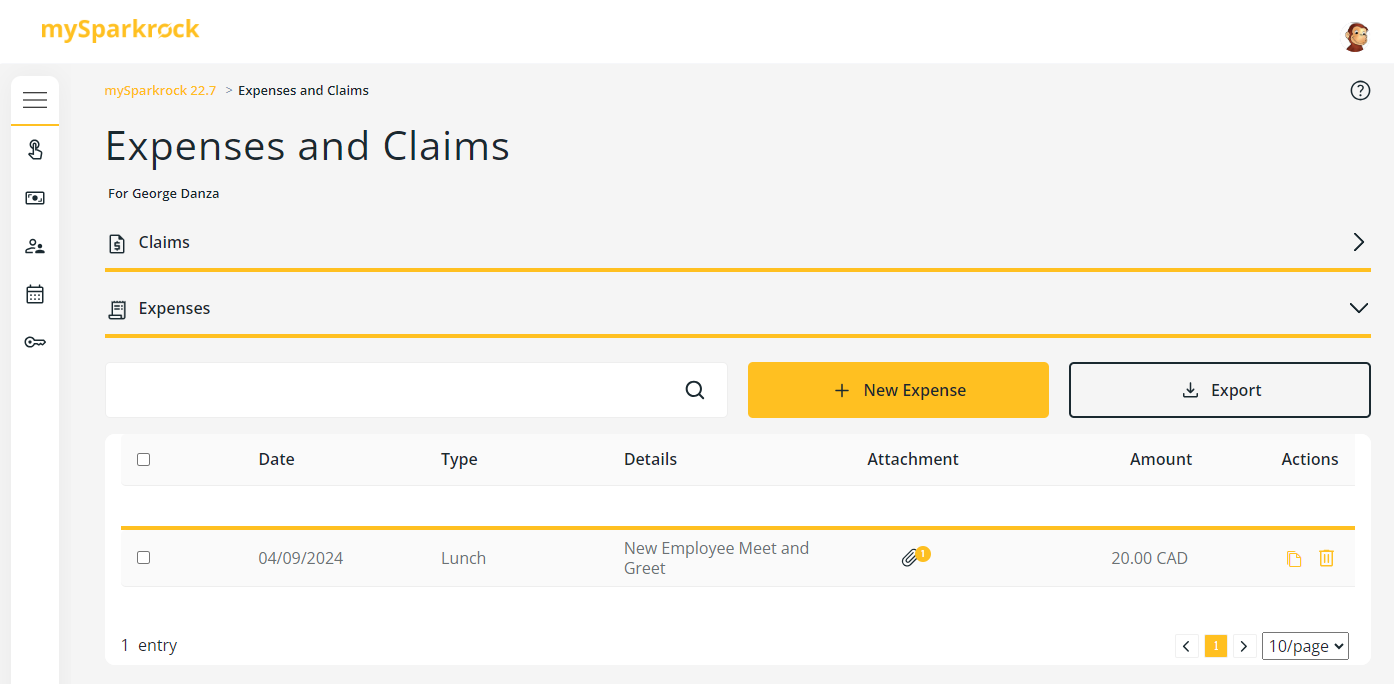Check the 04/09/2024 Lunch expense row
The image size is (1394, 684).
tap(143, 558)
